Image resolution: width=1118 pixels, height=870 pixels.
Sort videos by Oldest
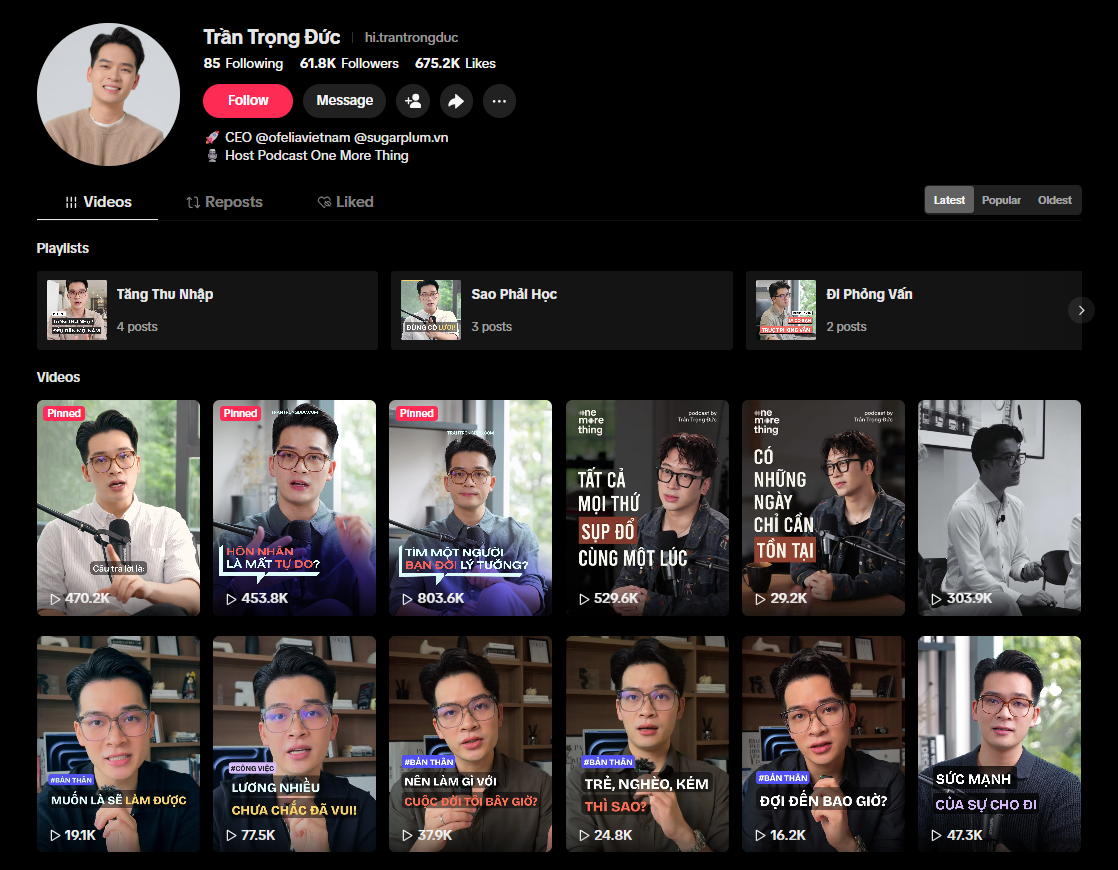pyautogui.click(x=1054, y=200)
